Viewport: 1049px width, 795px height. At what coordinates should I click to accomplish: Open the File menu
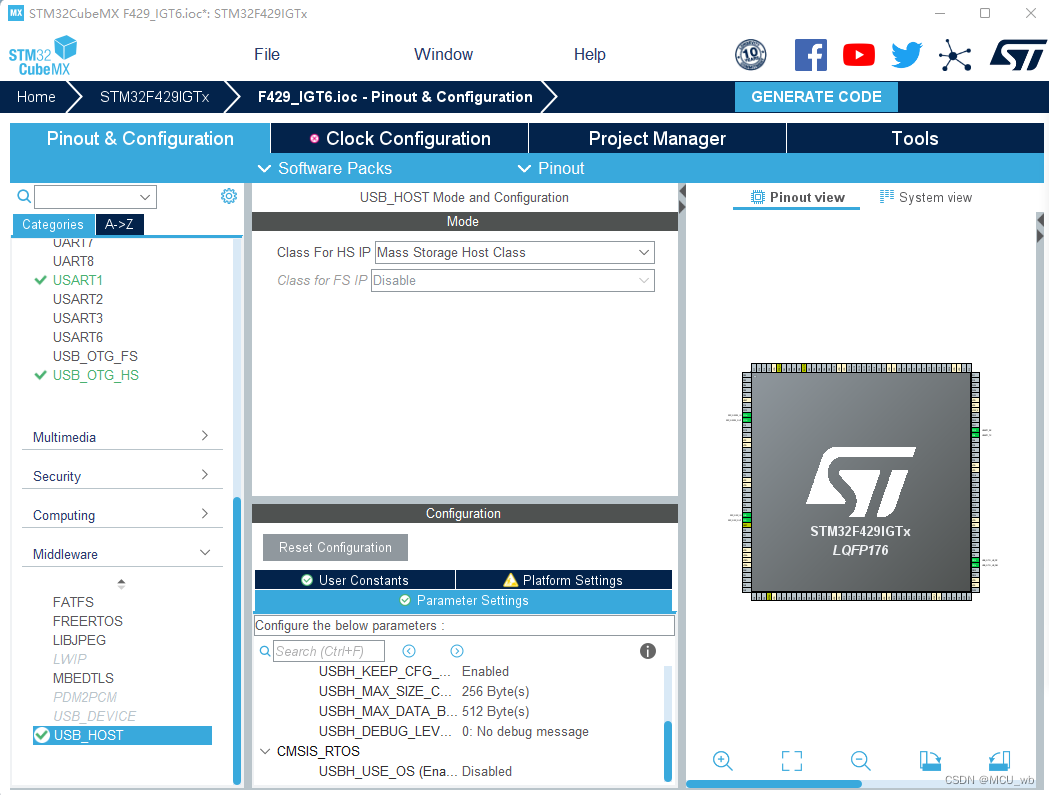267,54
